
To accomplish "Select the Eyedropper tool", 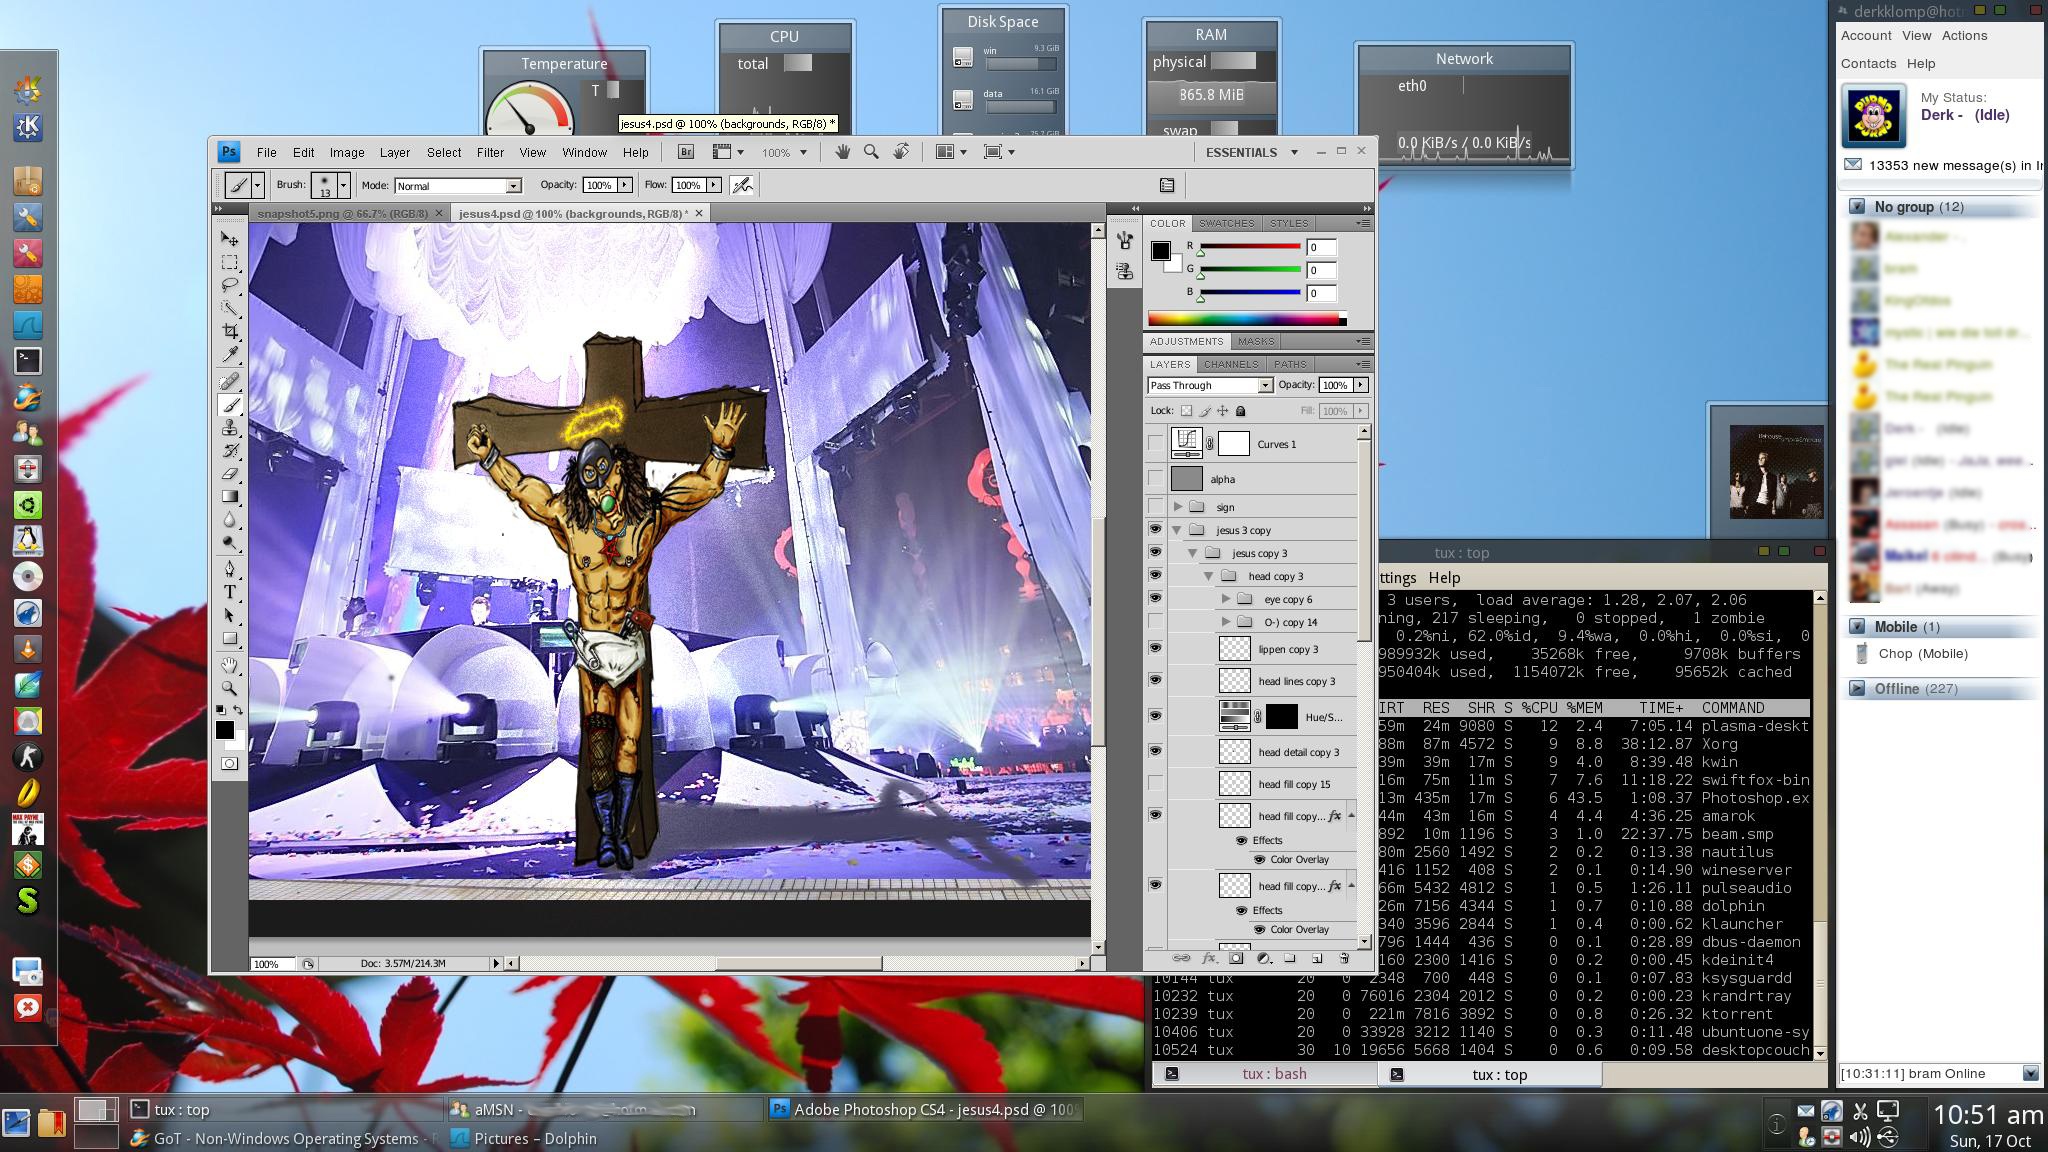I will pos(230,355).
